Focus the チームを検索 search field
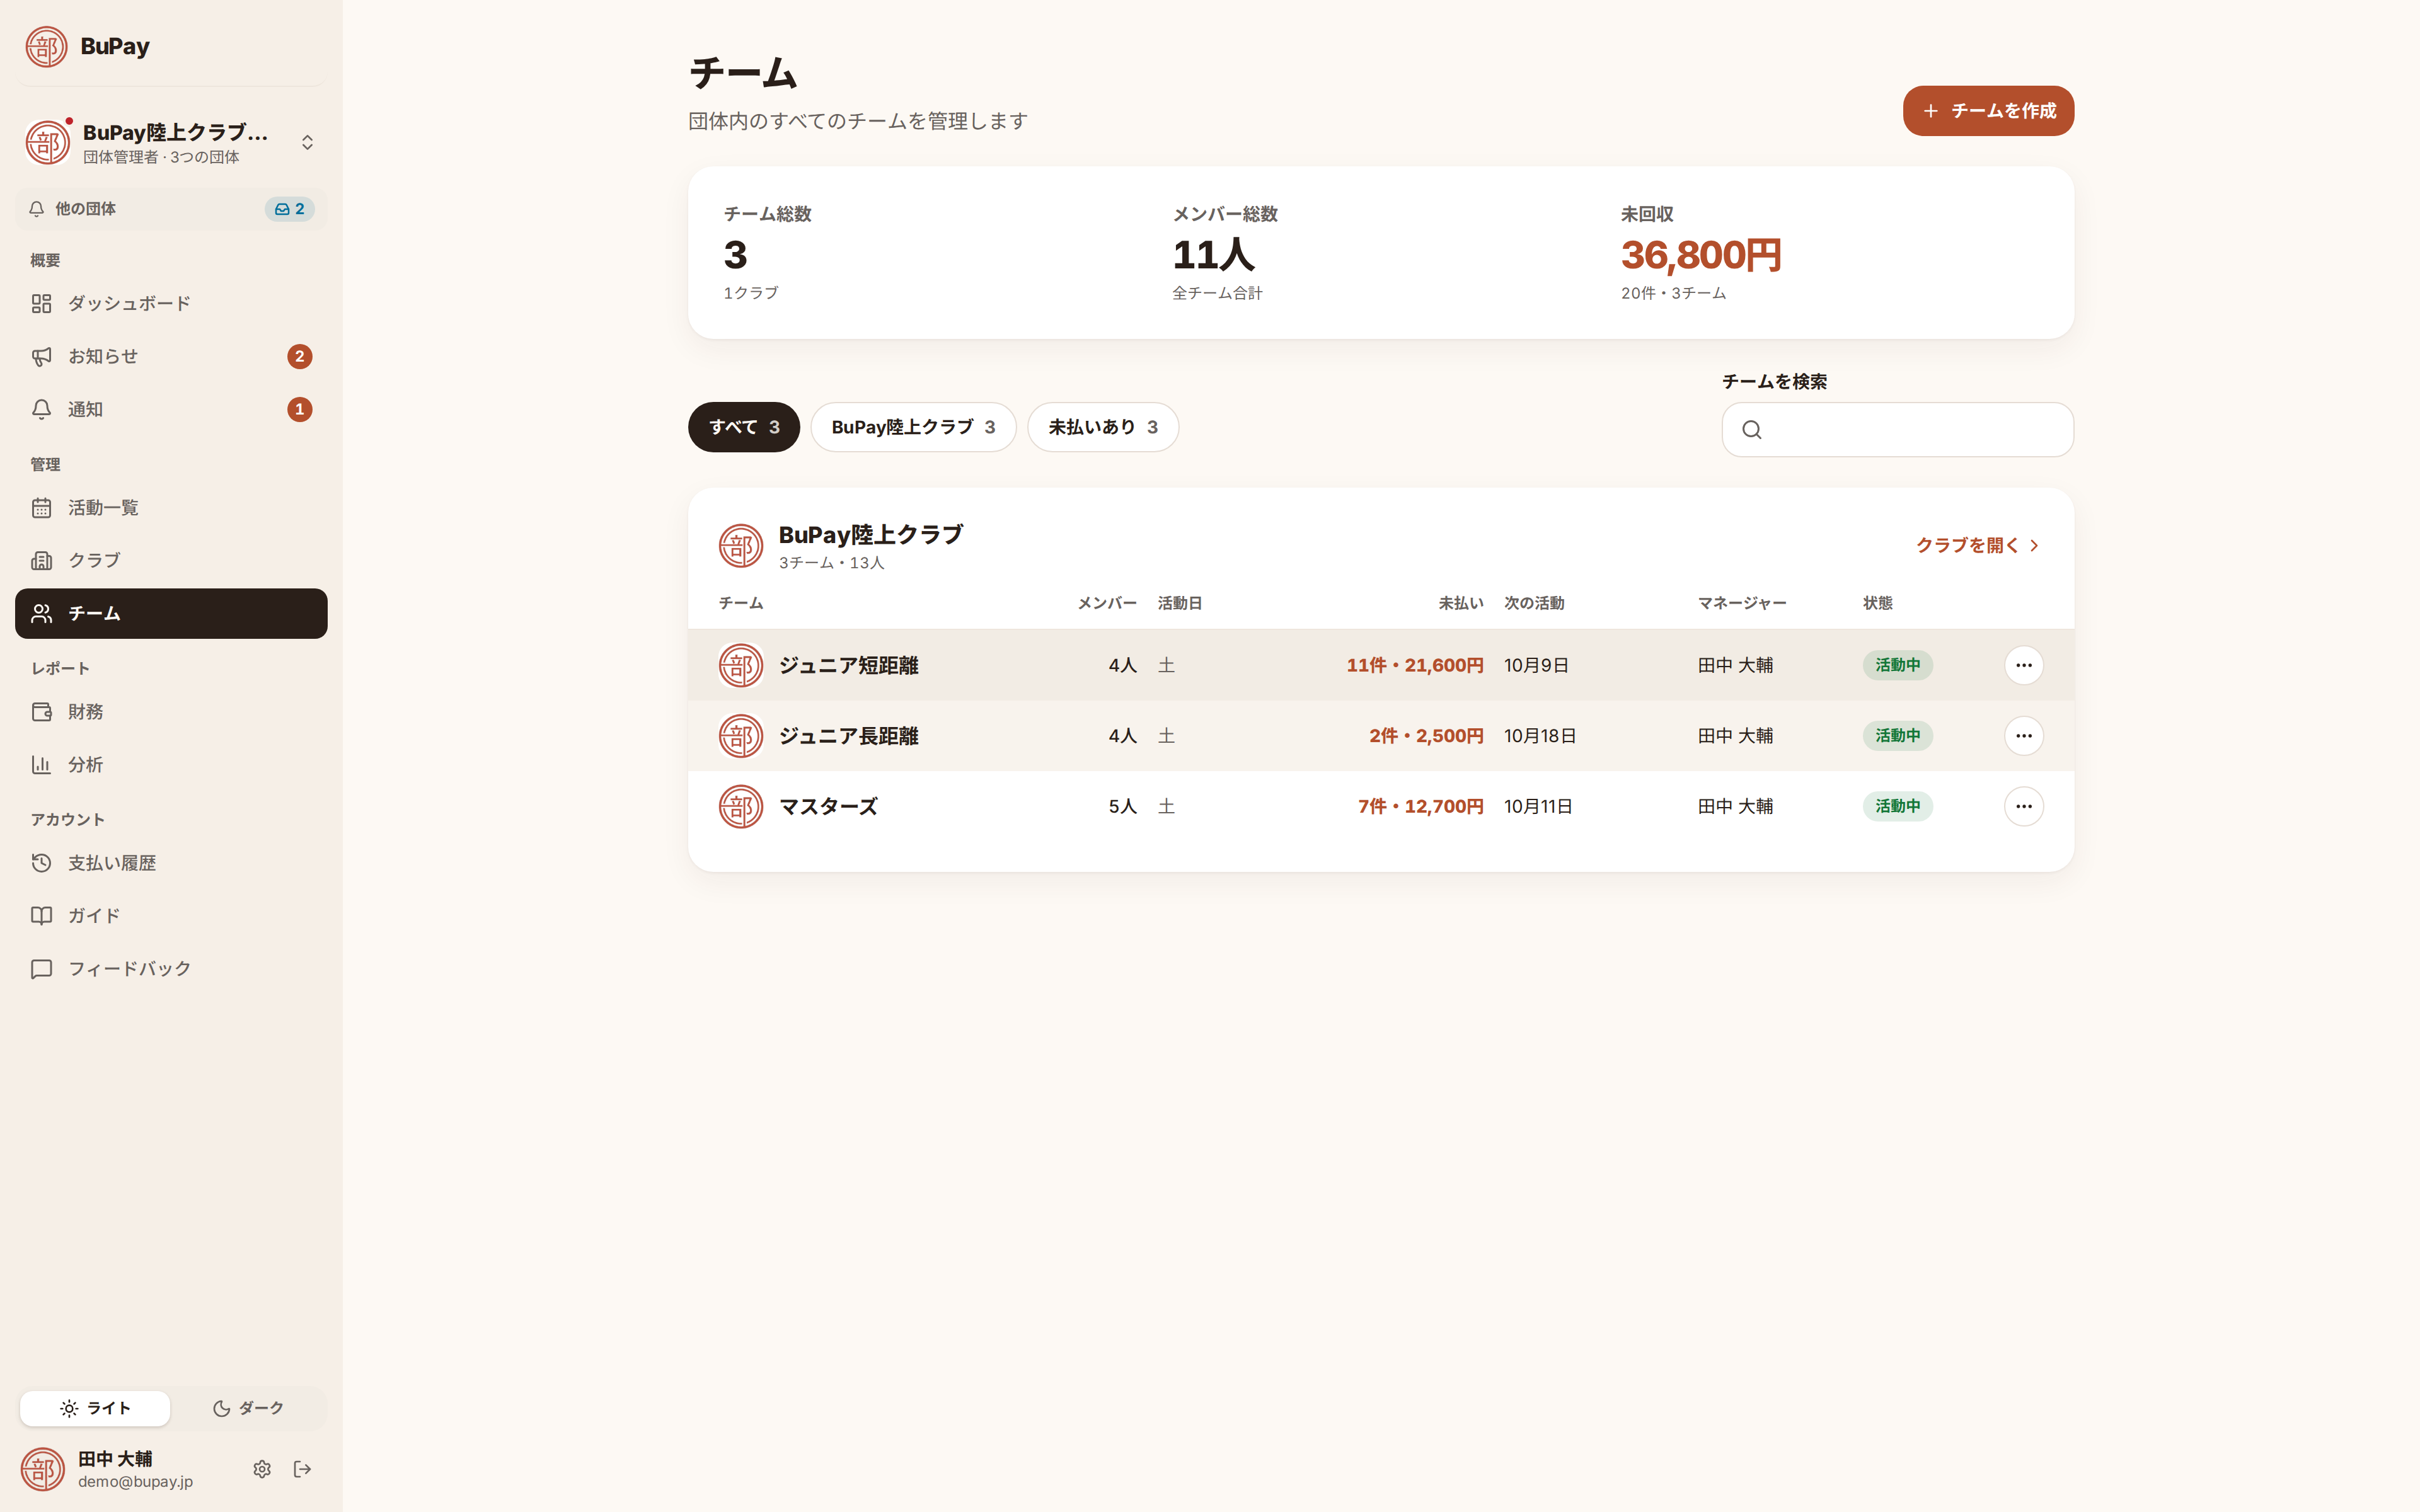Viewport: 2420px width, 1512px height. [1897, 430]
